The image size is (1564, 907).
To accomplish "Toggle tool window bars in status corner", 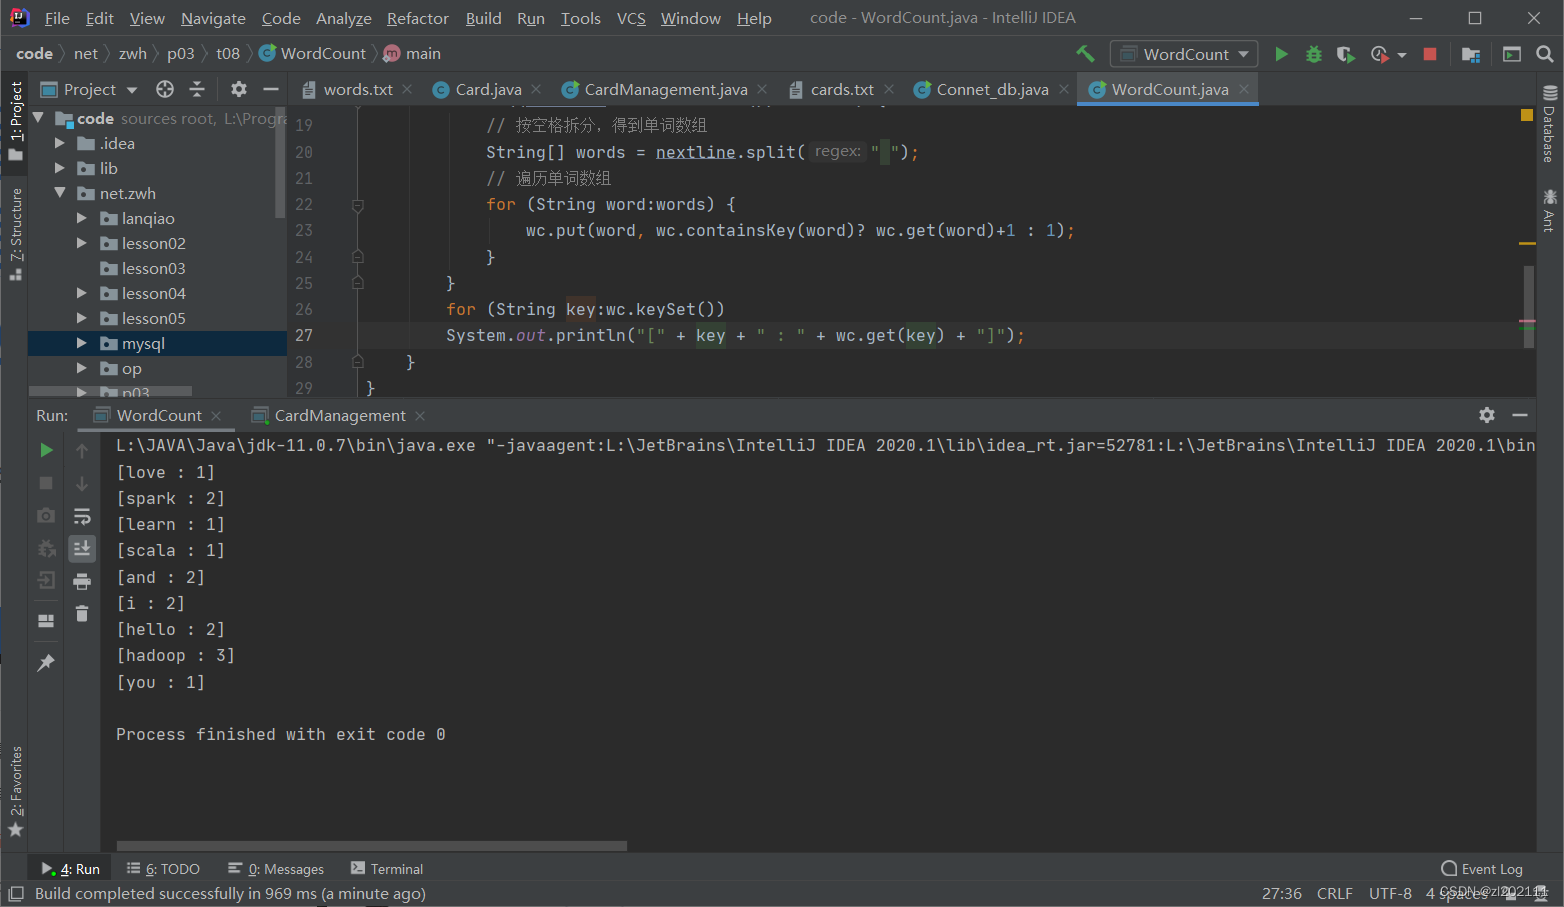I will coord(16,894).
